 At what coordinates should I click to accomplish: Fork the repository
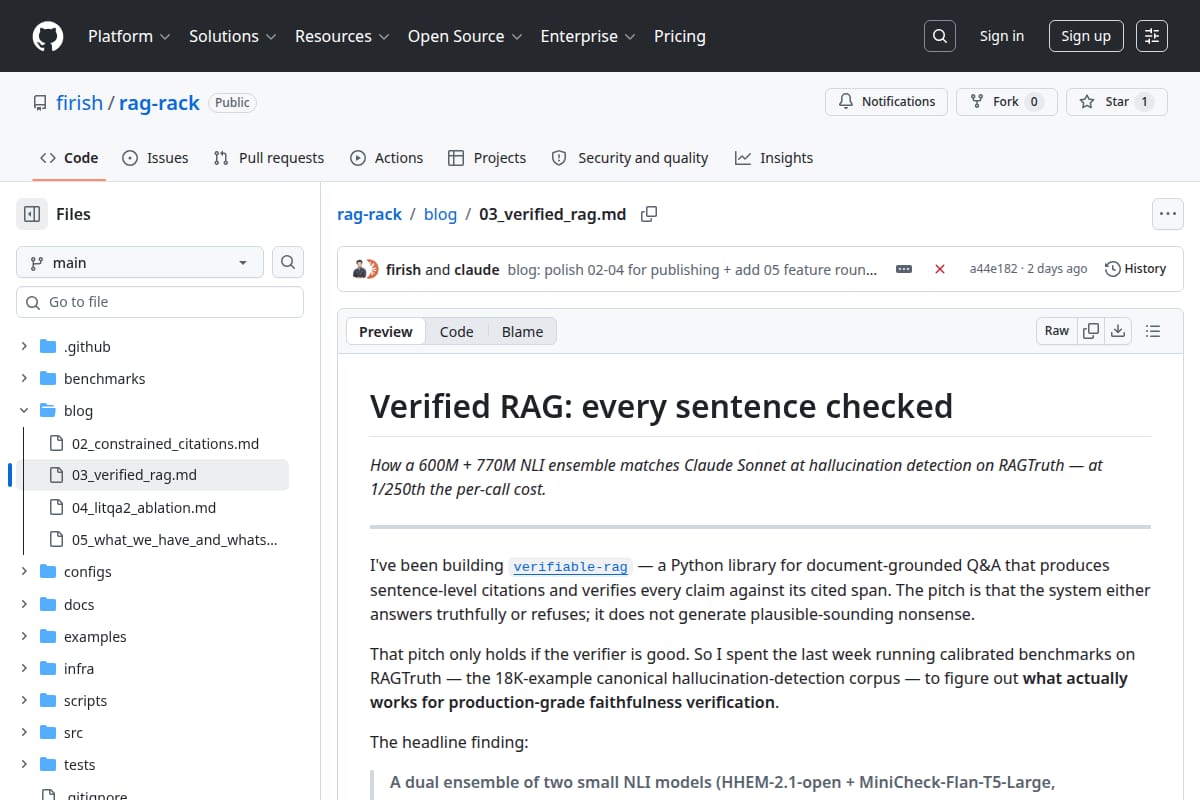click(x=1006, y=102)
